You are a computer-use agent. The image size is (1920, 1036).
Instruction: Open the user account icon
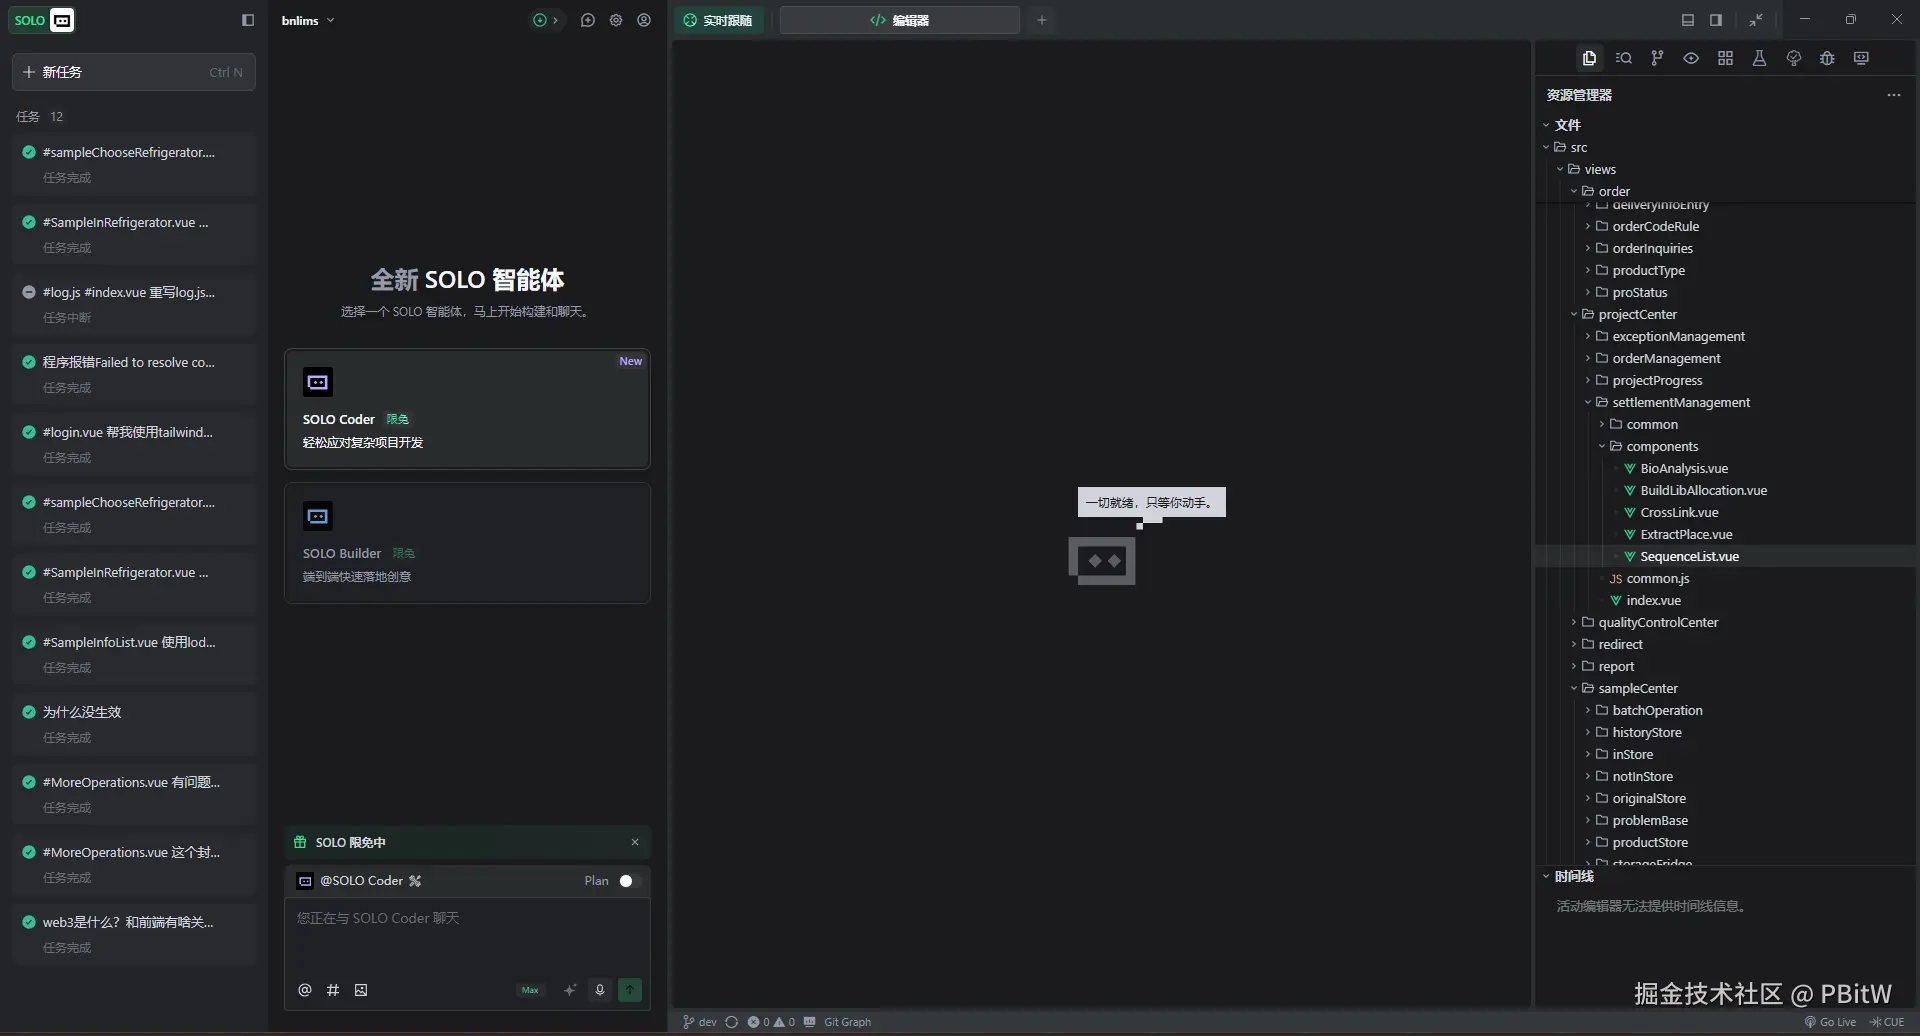[x=644, y=20]
